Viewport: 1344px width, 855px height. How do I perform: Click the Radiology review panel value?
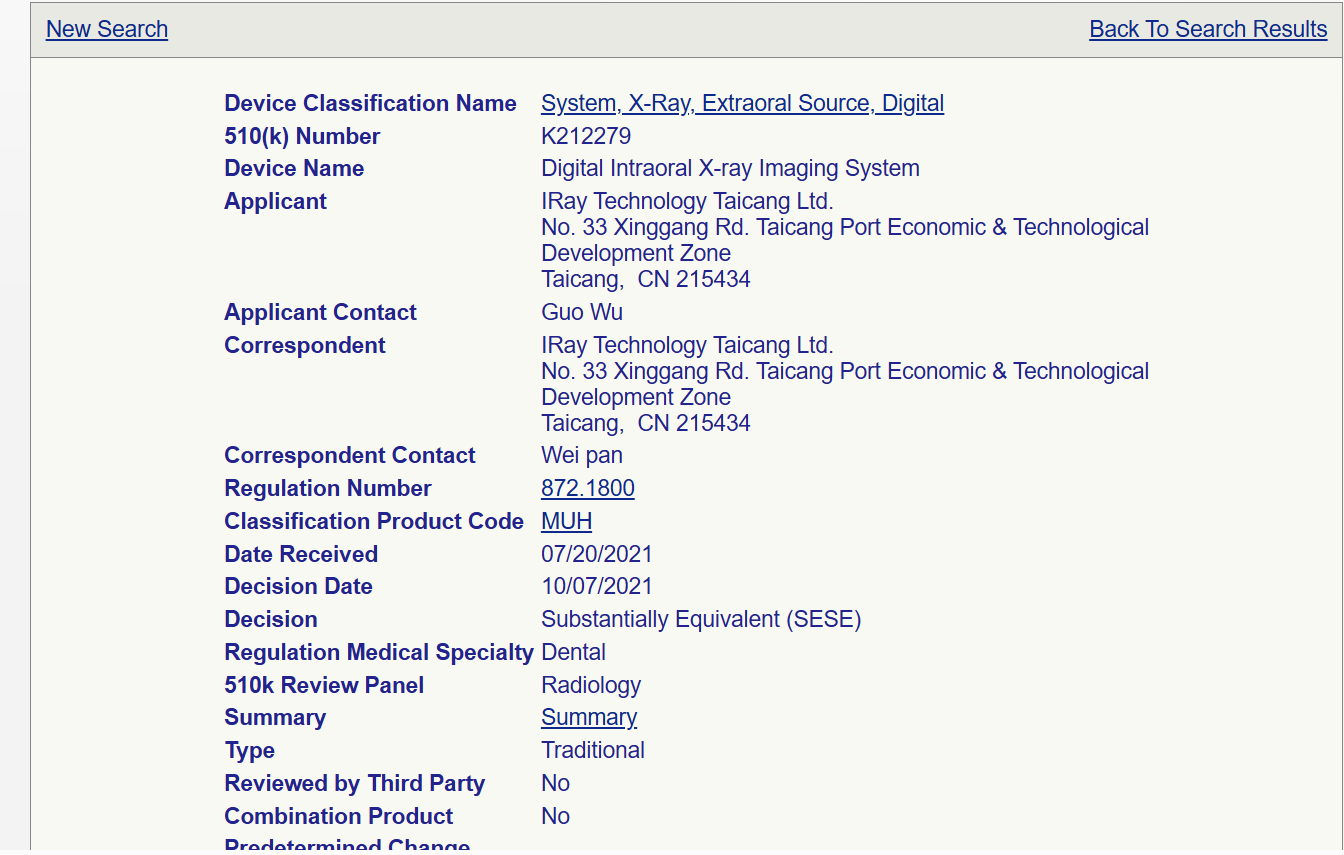coord(591,685)
